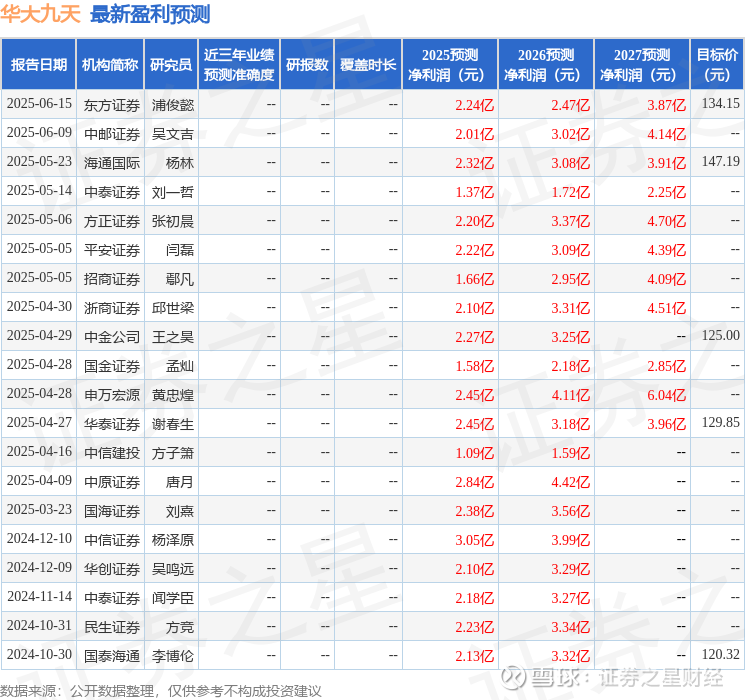
Task: Select the date cell 2025-05-14
Action: [x=39, y=191]
